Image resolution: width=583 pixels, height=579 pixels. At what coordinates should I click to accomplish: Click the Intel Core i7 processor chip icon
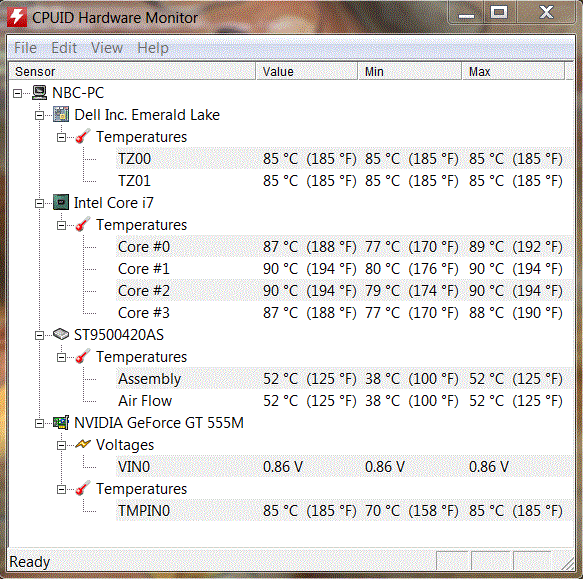[x=61, y=203]
